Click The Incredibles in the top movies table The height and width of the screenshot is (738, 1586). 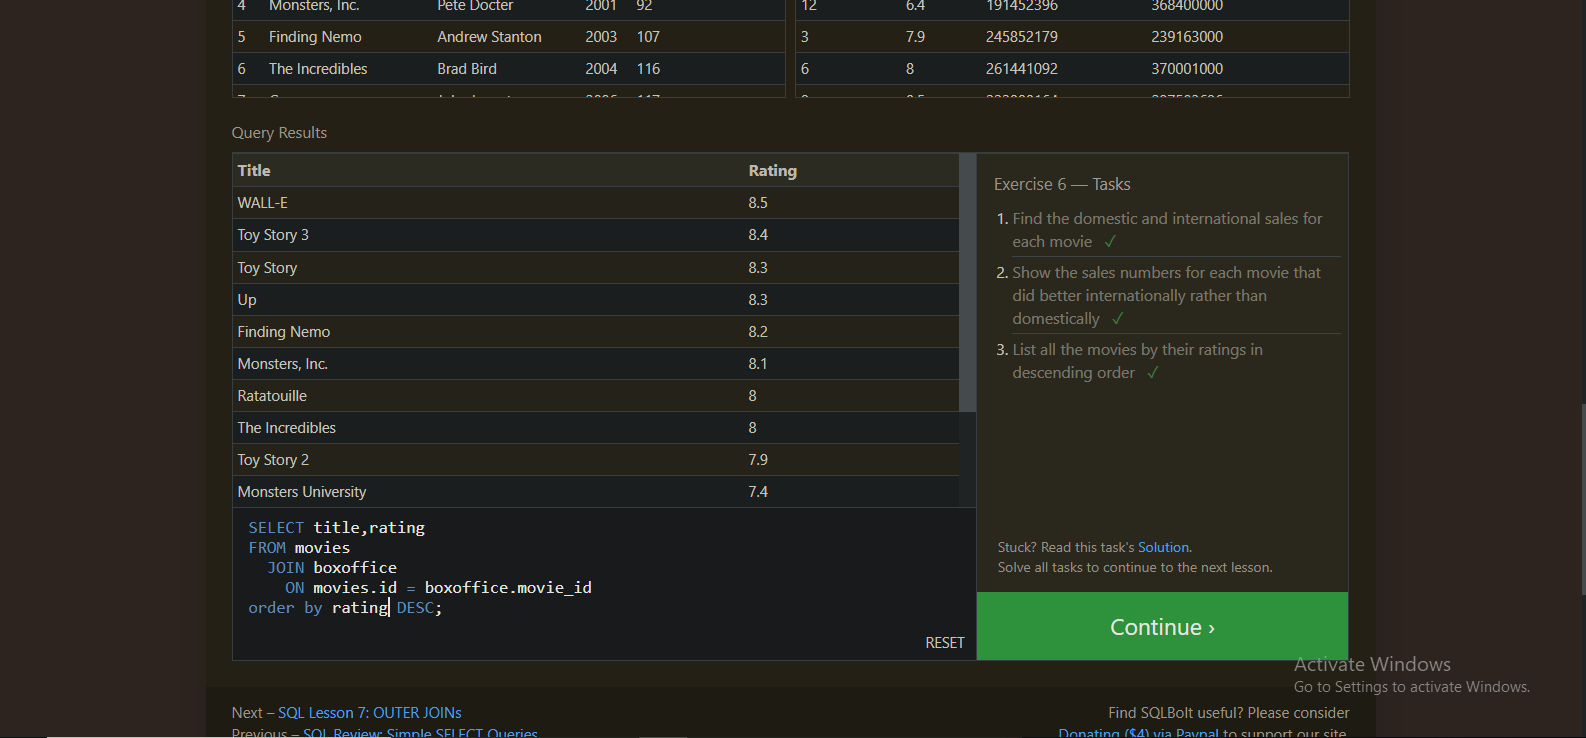point(318,69)
